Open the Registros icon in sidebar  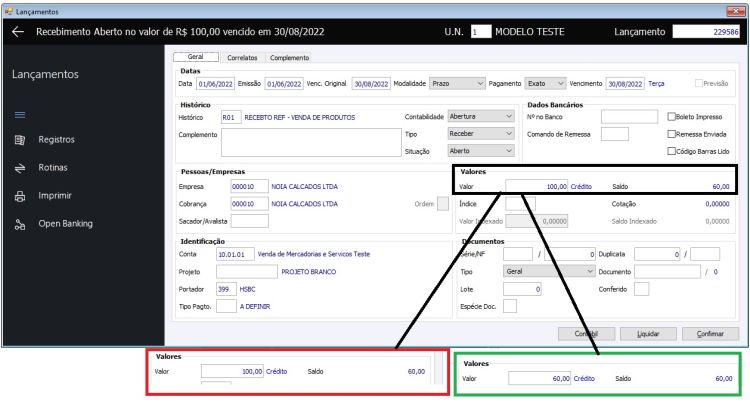pyautogui.click(x=20, y=140)
